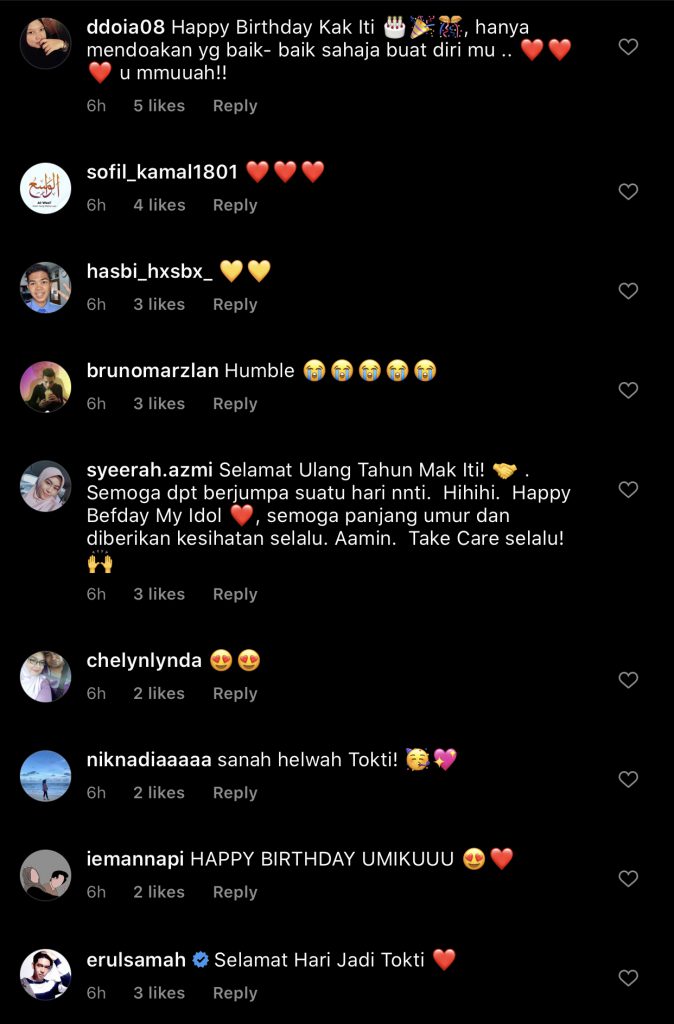Tap chelynlynda's avatar
The height and width of the screenshot is (1024, 674).
(x=46, y=676)
